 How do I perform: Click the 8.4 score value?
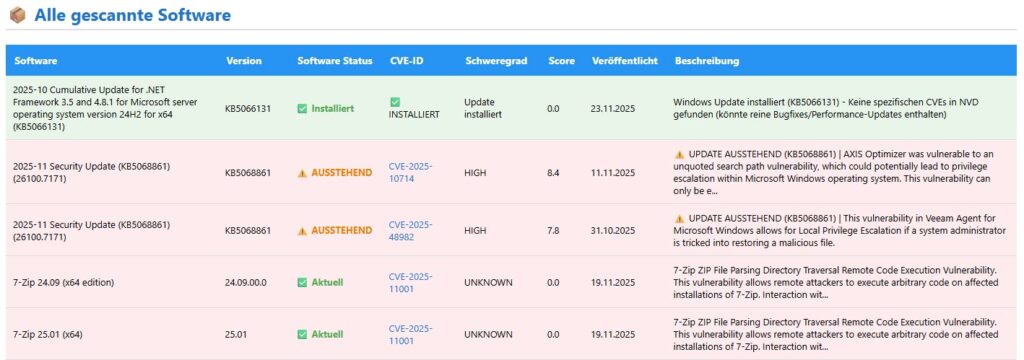(553, 173)
